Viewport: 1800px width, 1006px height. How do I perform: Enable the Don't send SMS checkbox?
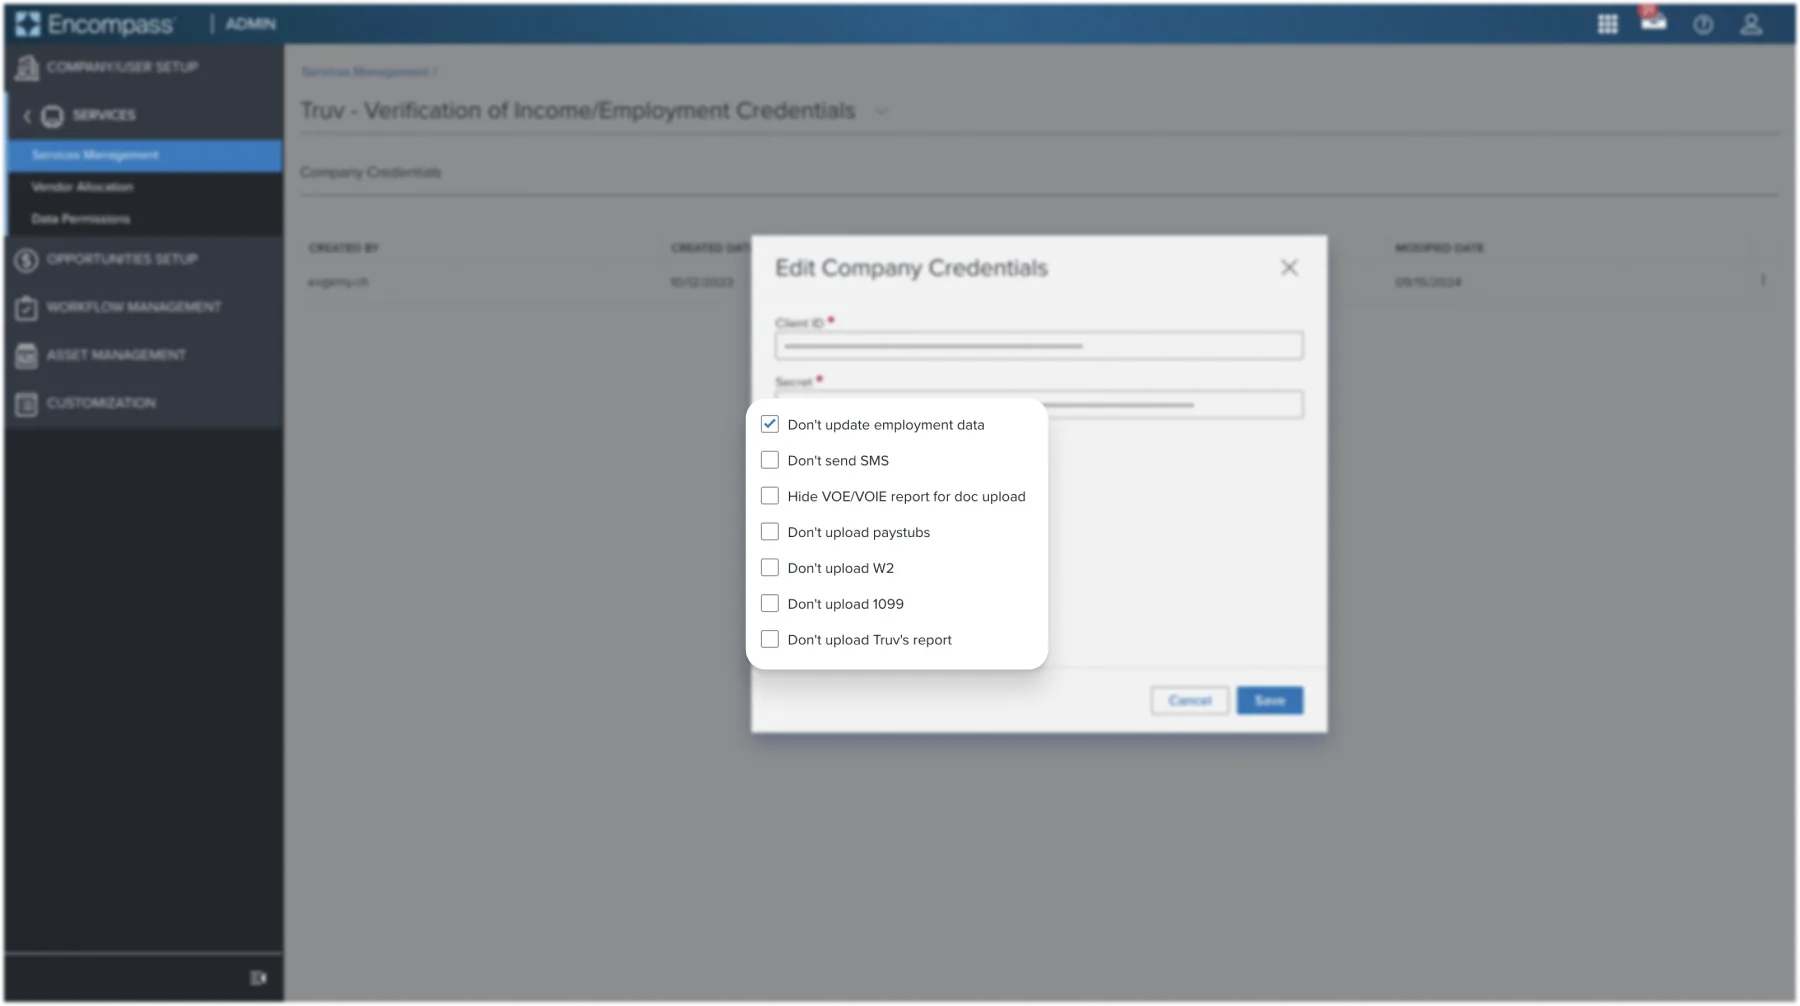pos(769,460)
